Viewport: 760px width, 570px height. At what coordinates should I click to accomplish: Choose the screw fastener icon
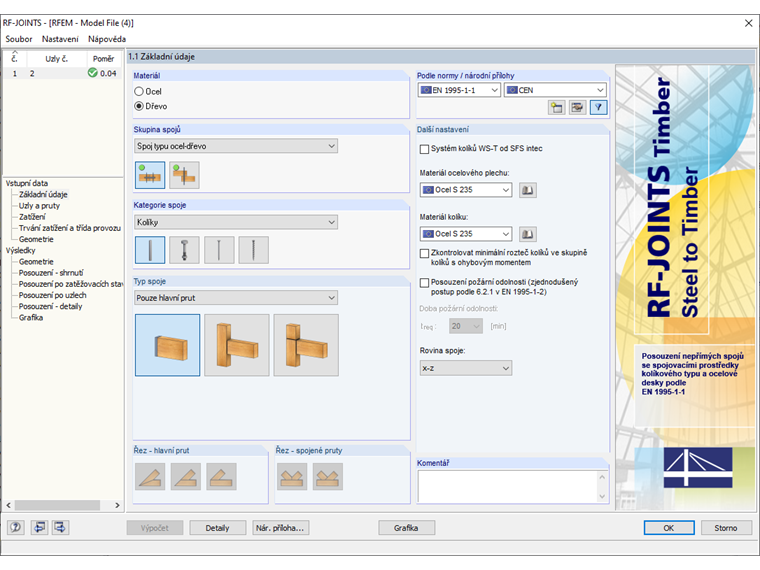253,250
